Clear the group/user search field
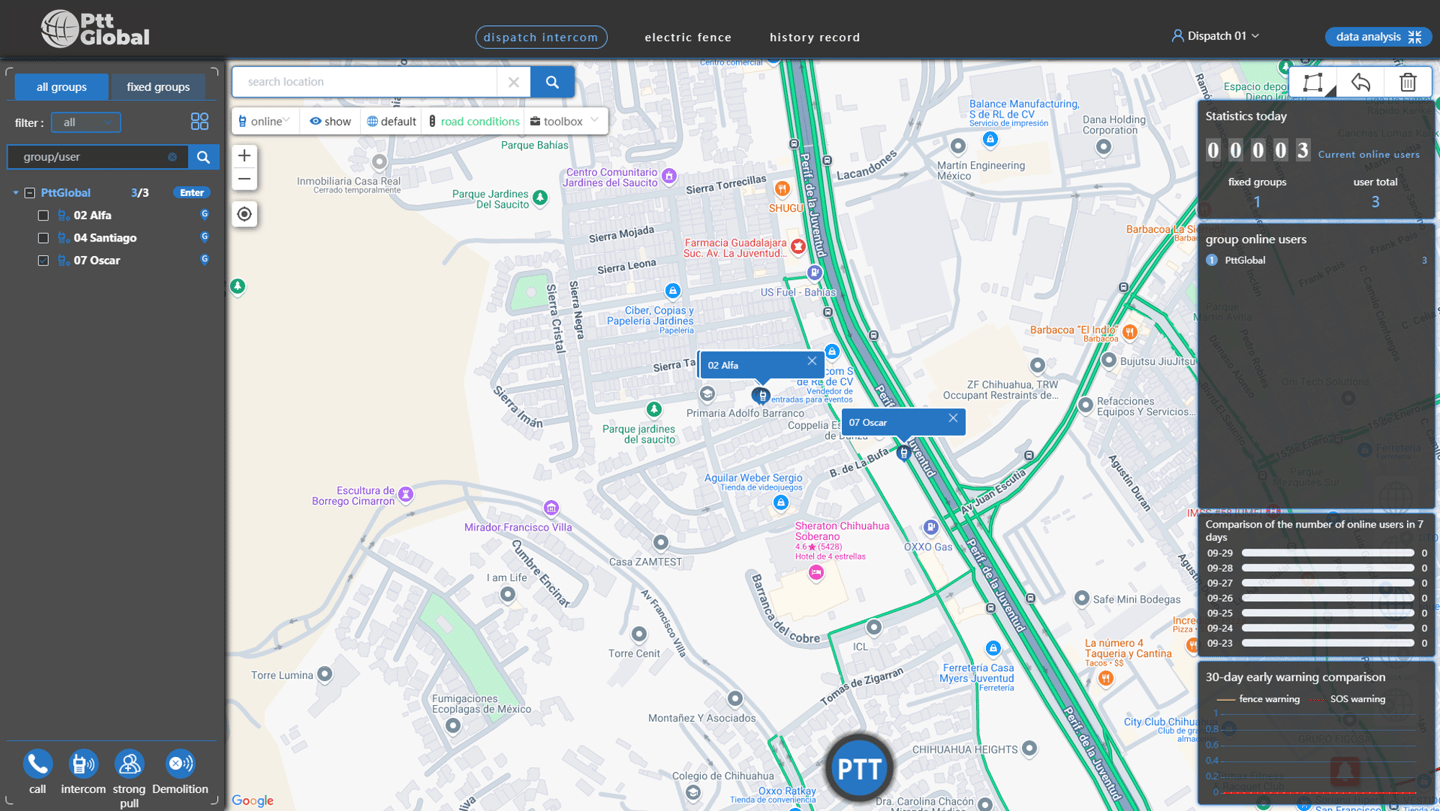Viewport: 1440px width, 811px height. tap(172, 157)
